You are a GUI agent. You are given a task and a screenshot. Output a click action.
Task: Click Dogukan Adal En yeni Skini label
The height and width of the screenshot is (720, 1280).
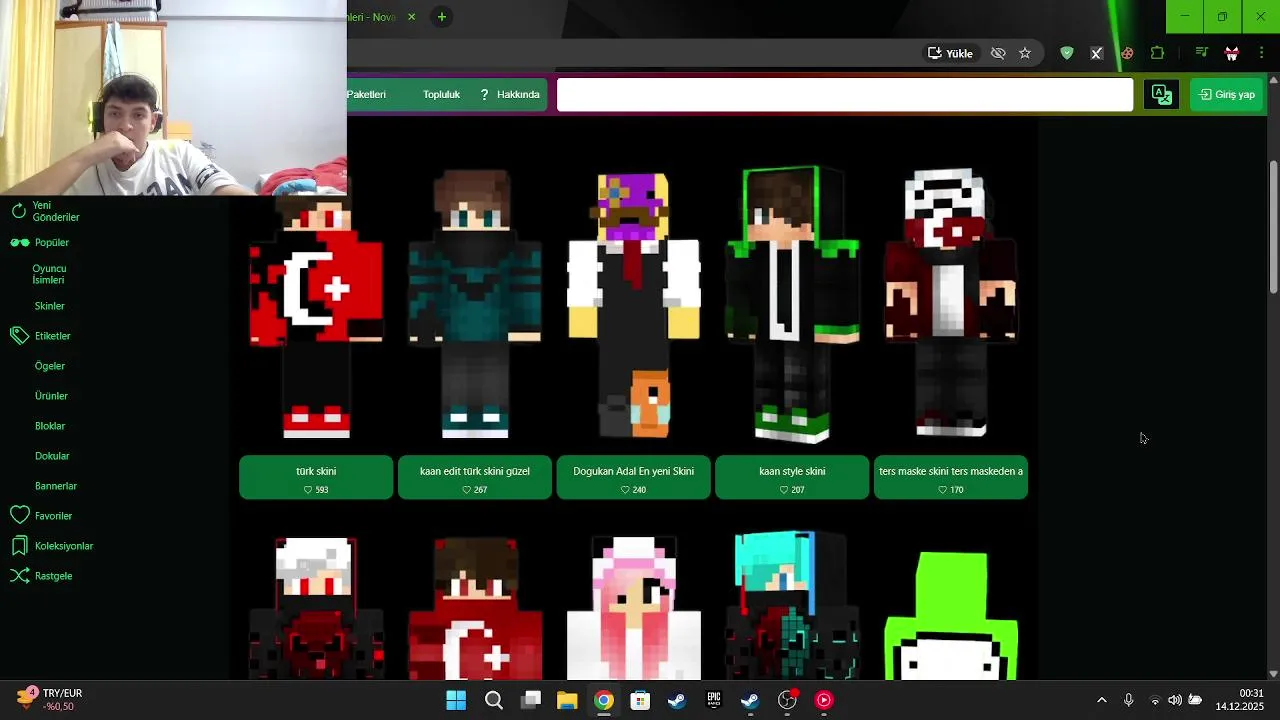pyautogui.click(x=634, y=477)
